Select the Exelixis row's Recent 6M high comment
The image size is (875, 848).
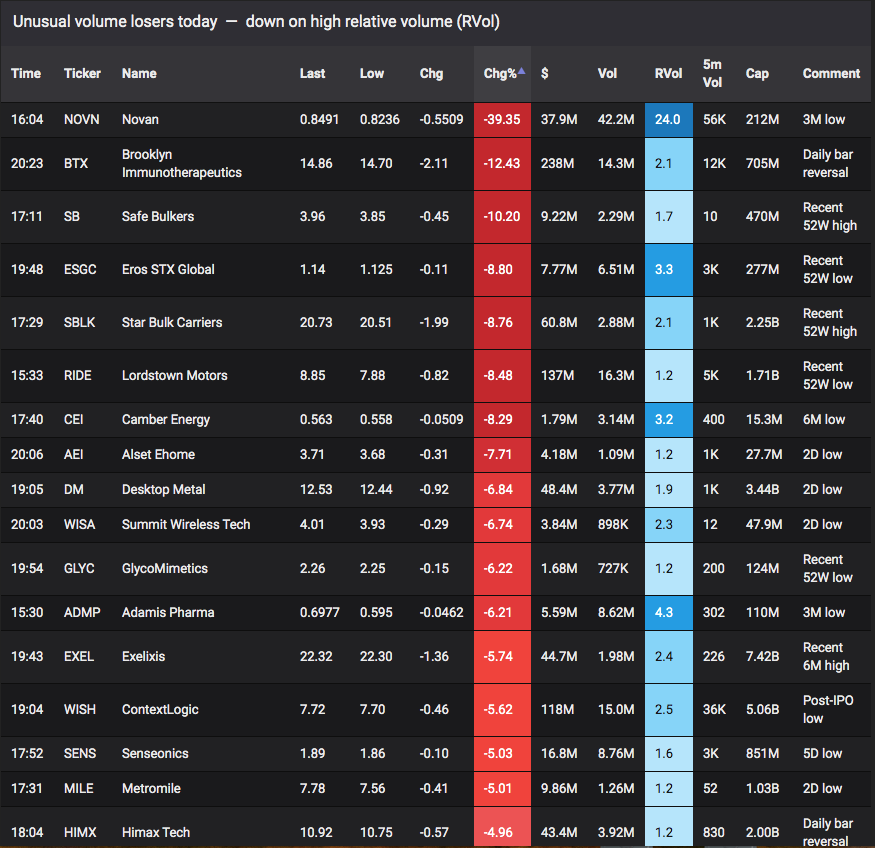[826, 657]
